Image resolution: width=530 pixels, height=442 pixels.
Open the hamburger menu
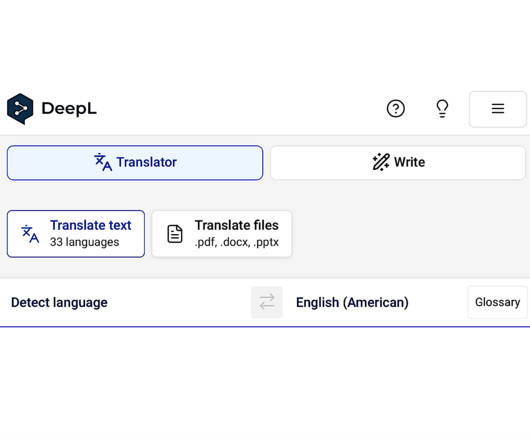coord(498,109)
